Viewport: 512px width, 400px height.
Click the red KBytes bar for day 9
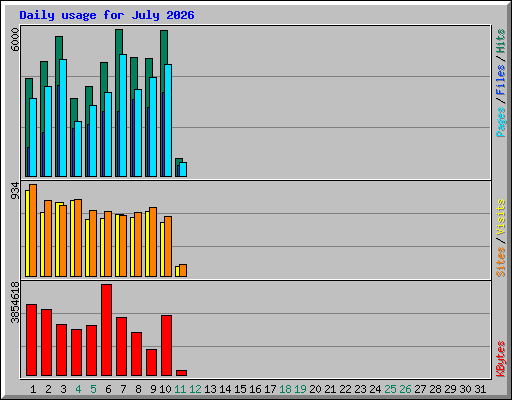point(151,363)
